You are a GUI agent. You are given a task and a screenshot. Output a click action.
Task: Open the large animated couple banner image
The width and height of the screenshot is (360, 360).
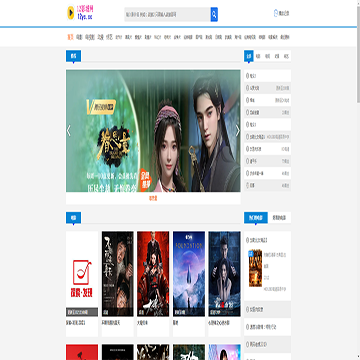(153, 131)
